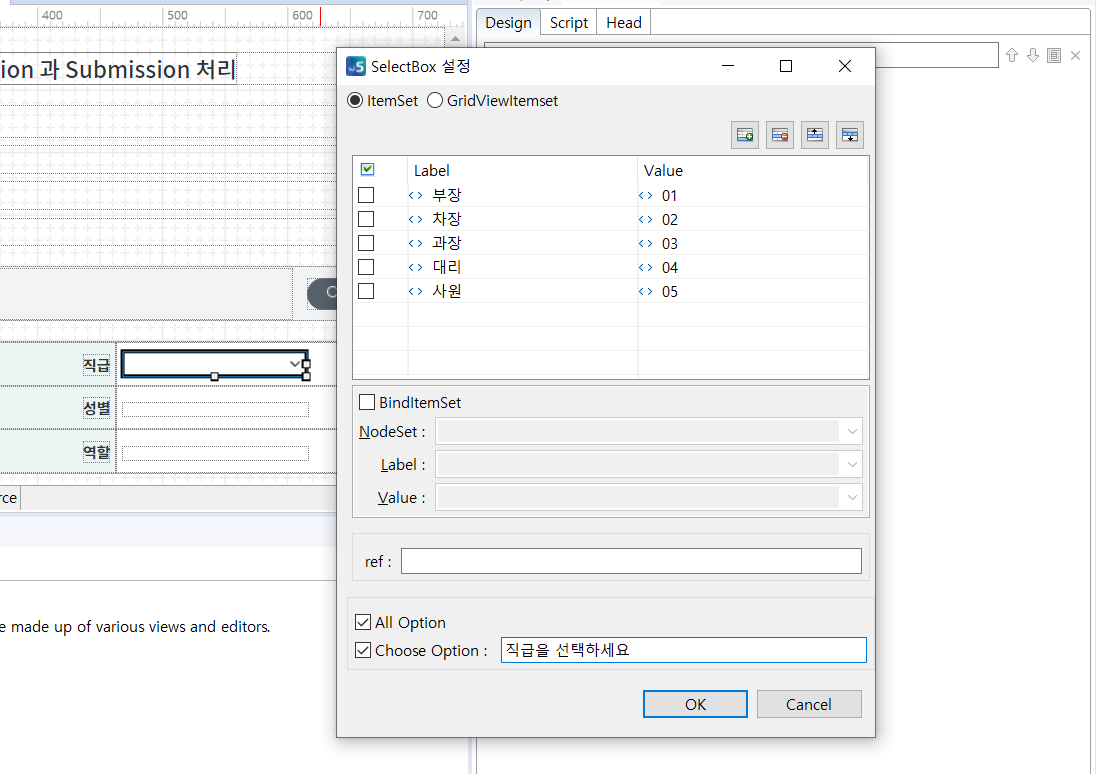
Task: Check the checkbox for the 부장 row
Action: coord(366,195)
